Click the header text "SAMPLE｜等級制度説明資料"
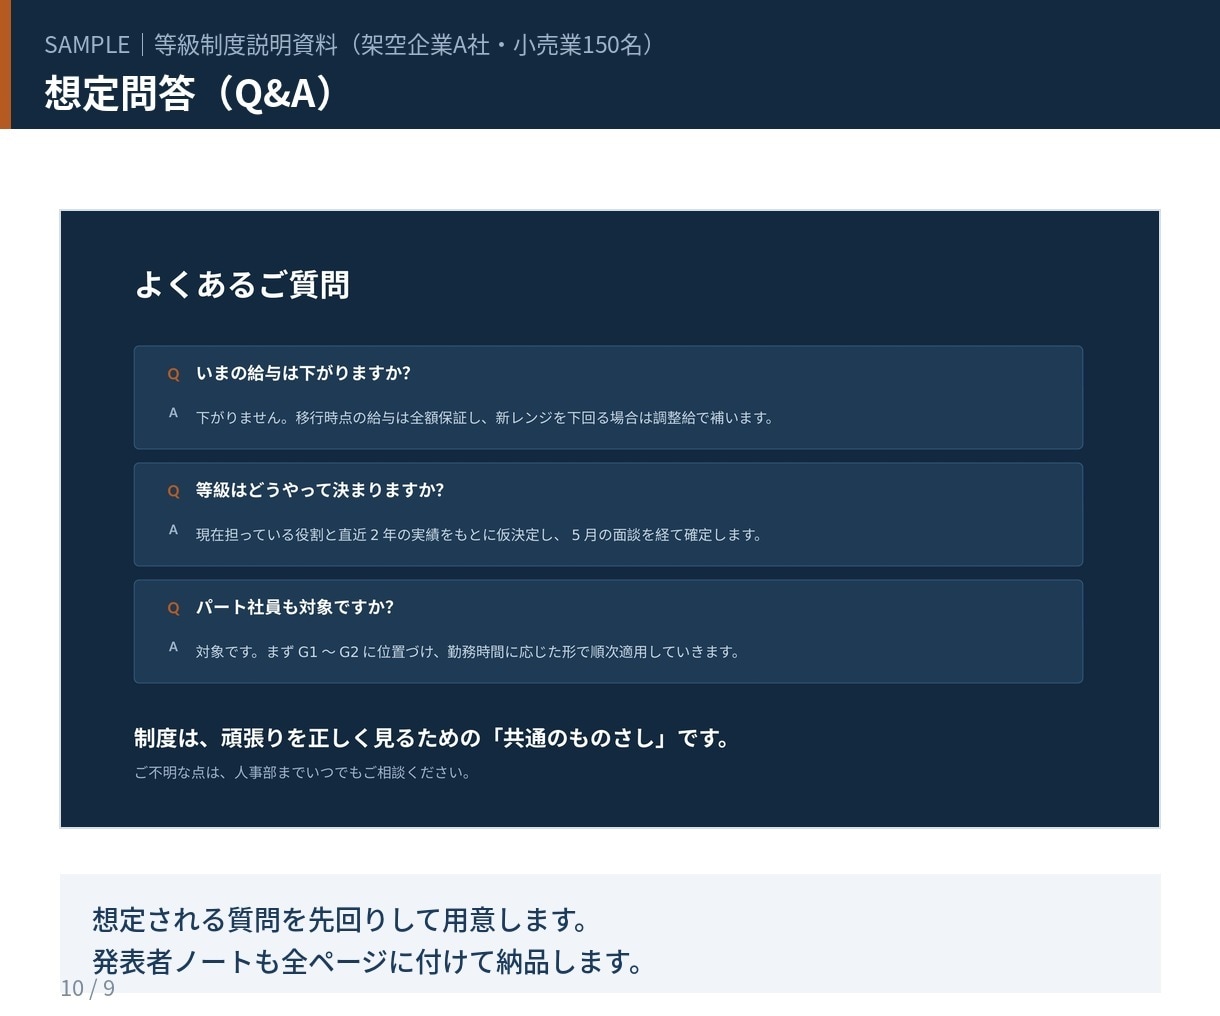The height and width of the screenshot is (1016, 1220). [191, 45]
